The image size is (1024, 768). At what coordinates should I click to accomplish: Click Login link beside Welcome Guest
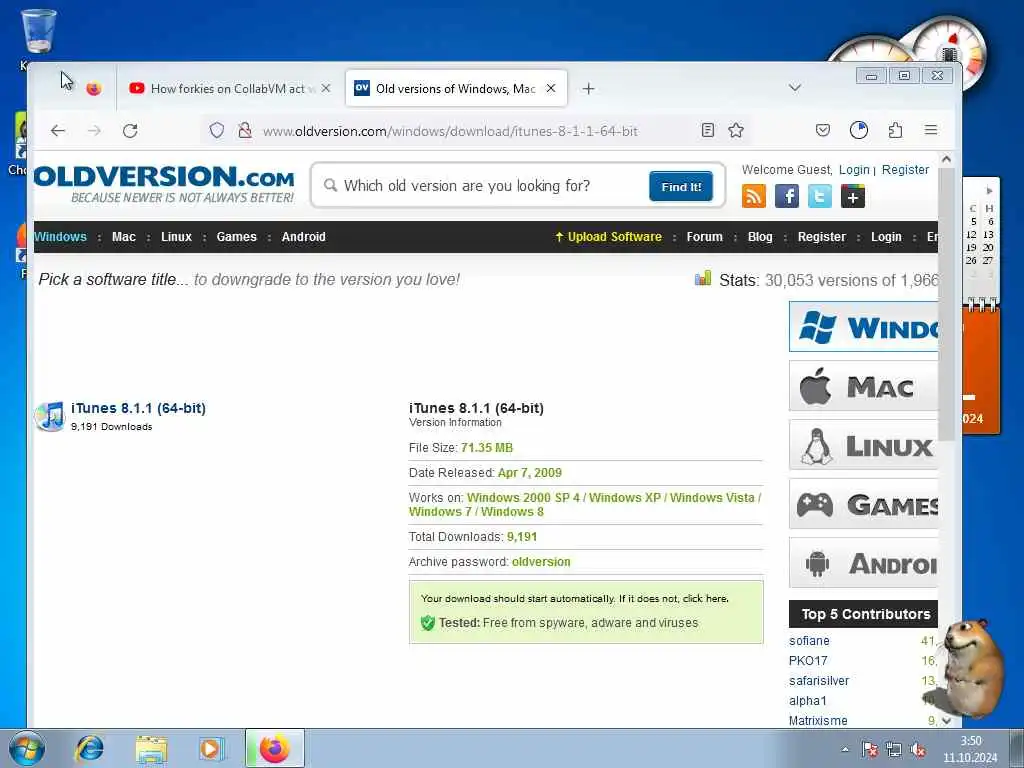(854, 170)
